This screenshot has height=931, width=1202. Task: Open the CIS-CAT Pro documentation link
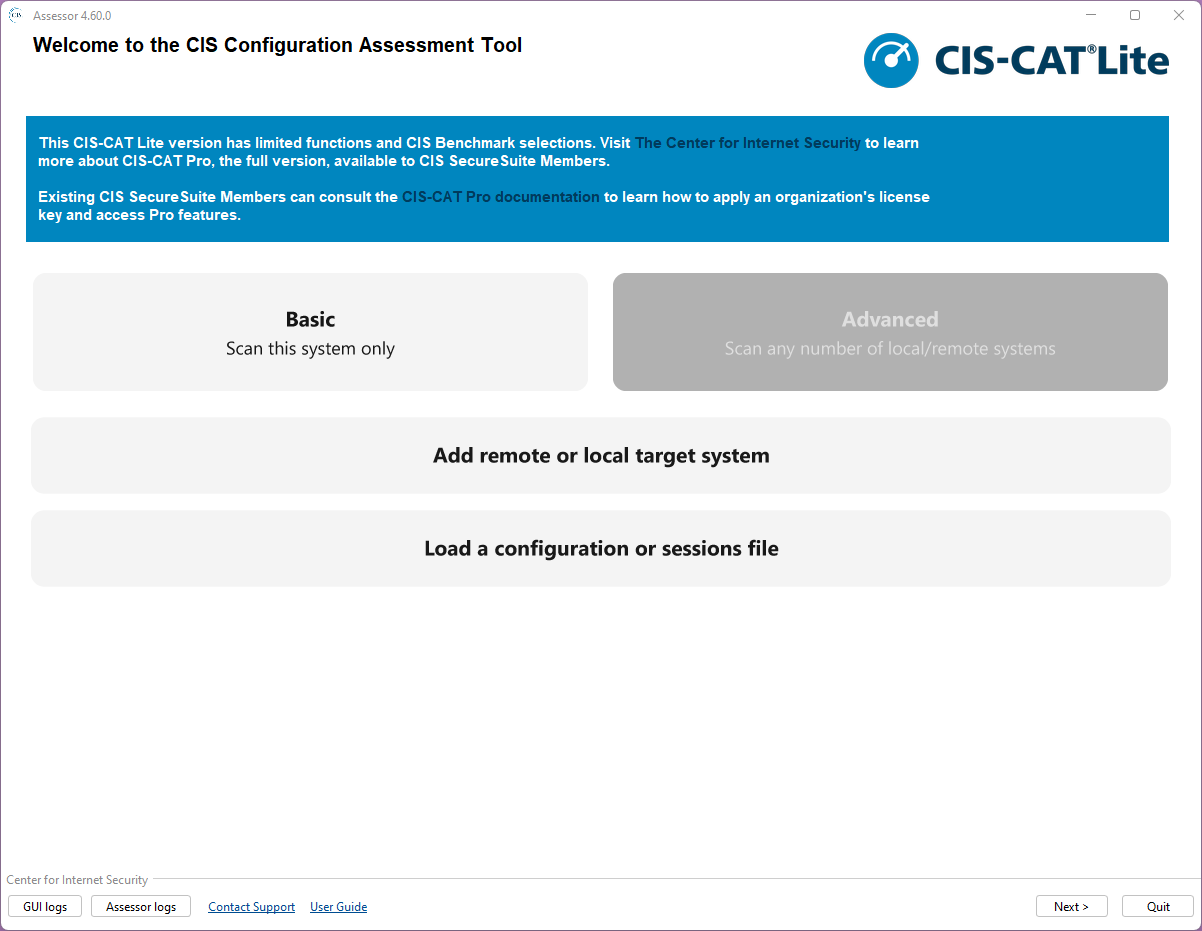[501, 197]
